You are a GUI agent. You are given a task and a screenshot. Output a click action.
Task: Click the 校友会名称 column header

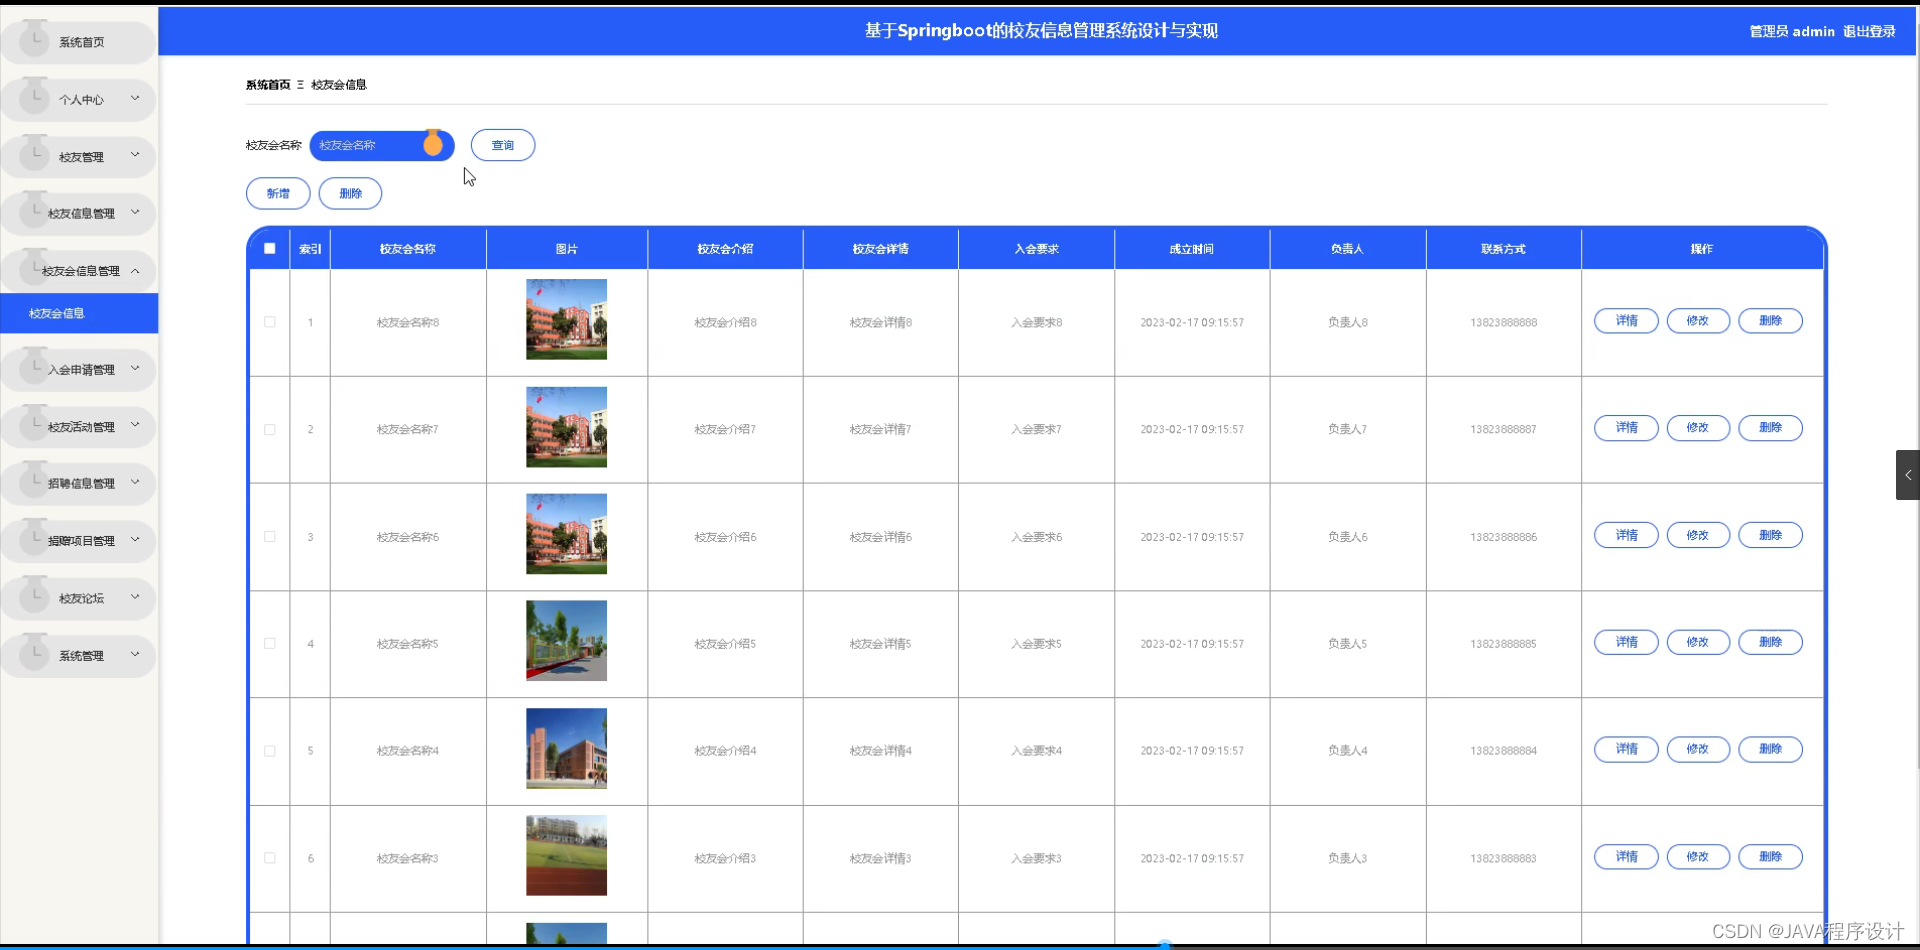[x=408, y=249]
